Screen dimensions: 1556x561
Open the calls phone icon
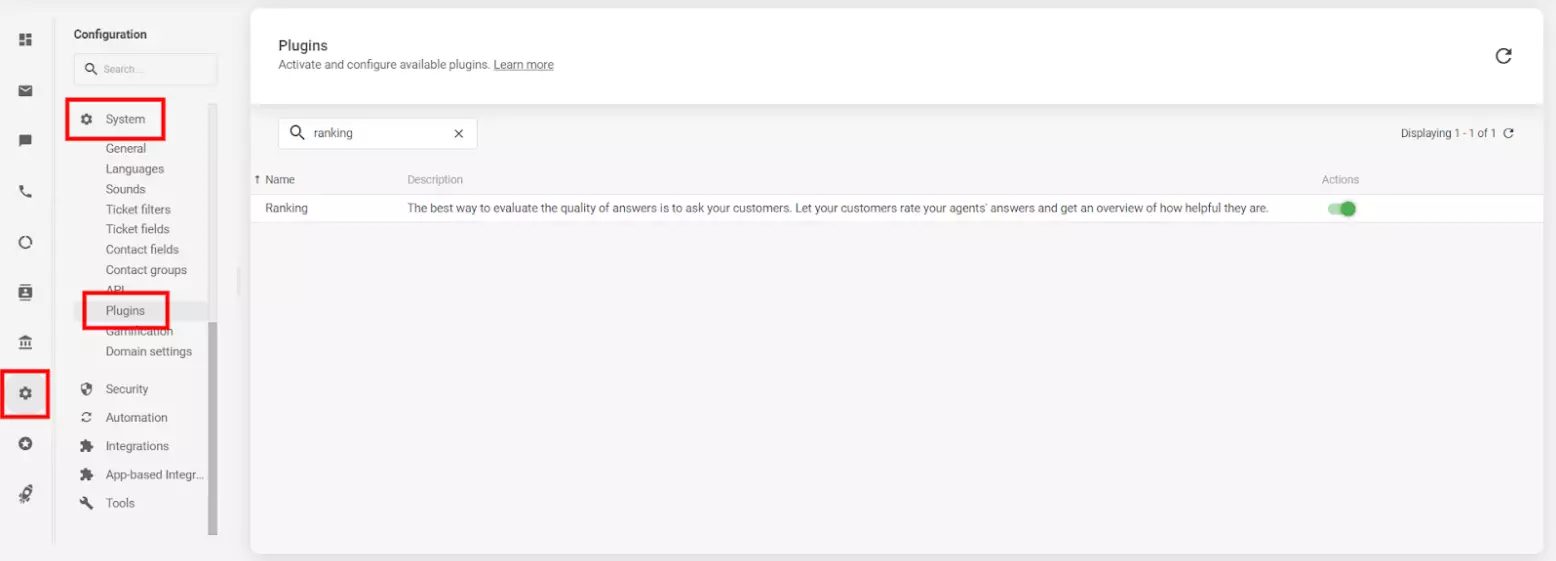26,192
